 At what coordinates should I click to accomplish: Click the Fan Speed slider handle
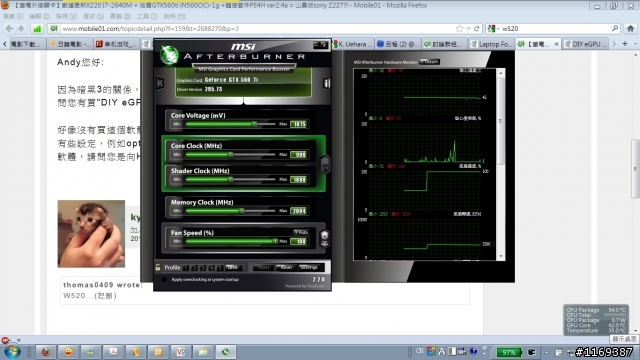(x=275, y=241)
